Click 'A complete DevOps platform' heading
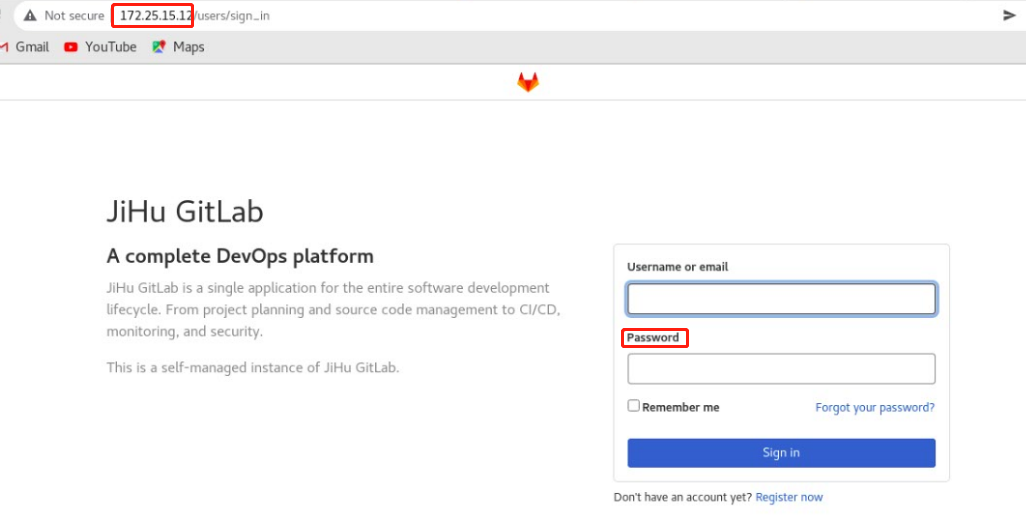 240,256
